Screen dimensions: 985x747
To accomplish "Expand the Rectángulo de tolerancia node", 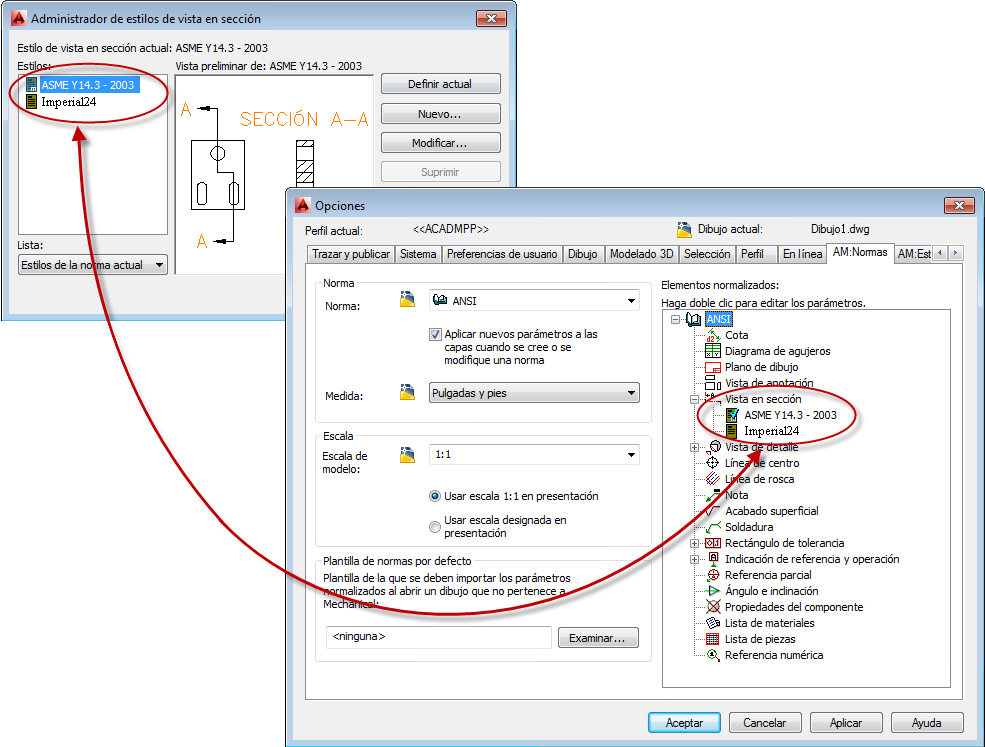I will coord(694,543).
